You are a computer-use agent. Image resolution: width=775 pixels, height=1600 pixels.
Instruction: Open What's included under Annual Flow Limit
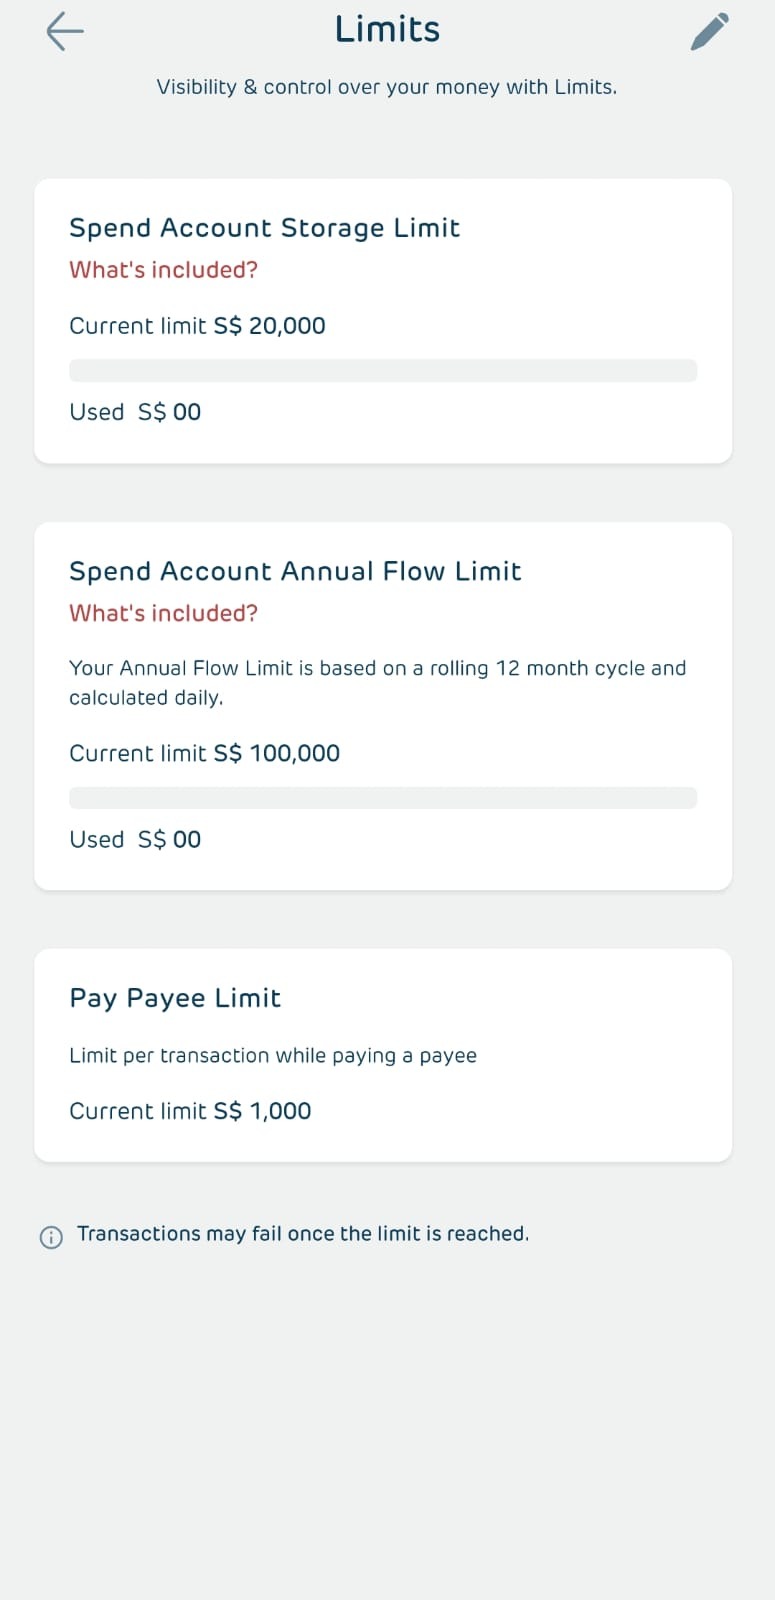(x=163, y=613)
